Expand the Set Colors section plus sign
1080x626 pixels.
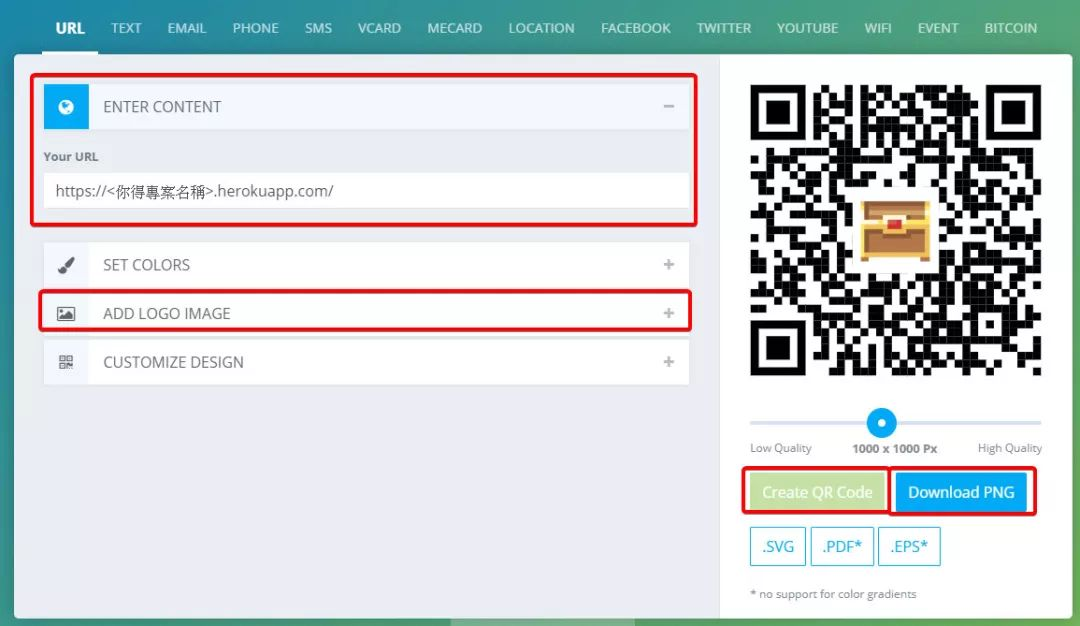click(668, 264)
